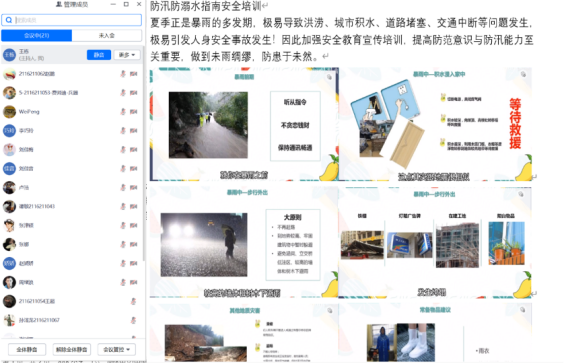Expand the meeting settings dropdown at the bottom right of the panel
Viewport: 564px width, 364px height.
pos(117,349)
